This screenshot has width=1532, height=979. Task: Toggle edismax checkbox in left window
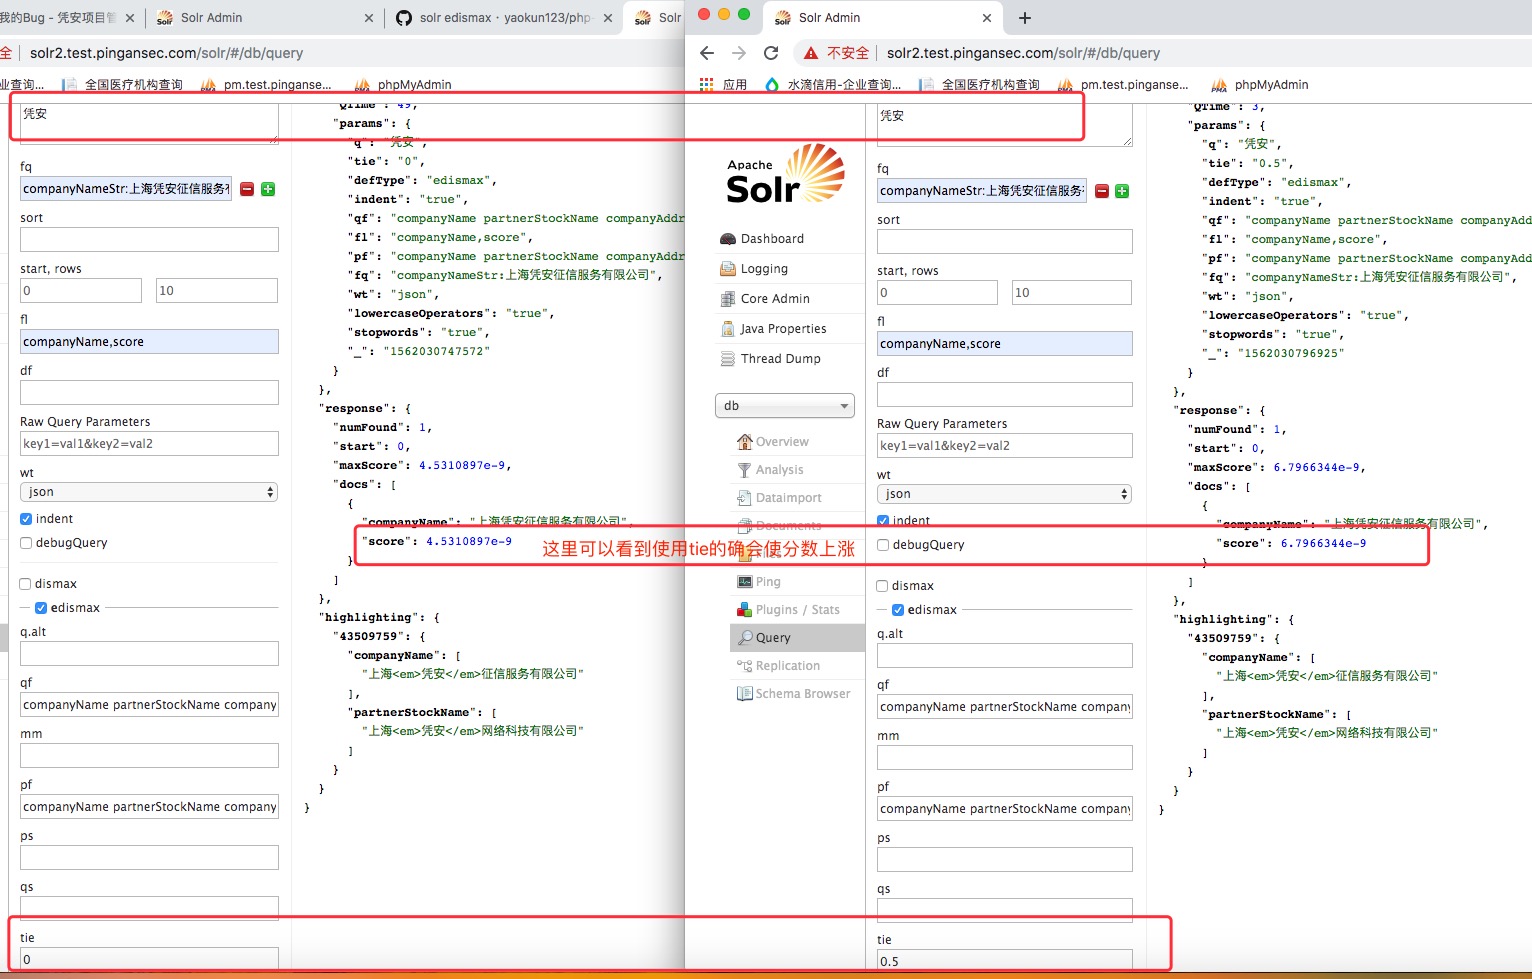pos(41,608)
